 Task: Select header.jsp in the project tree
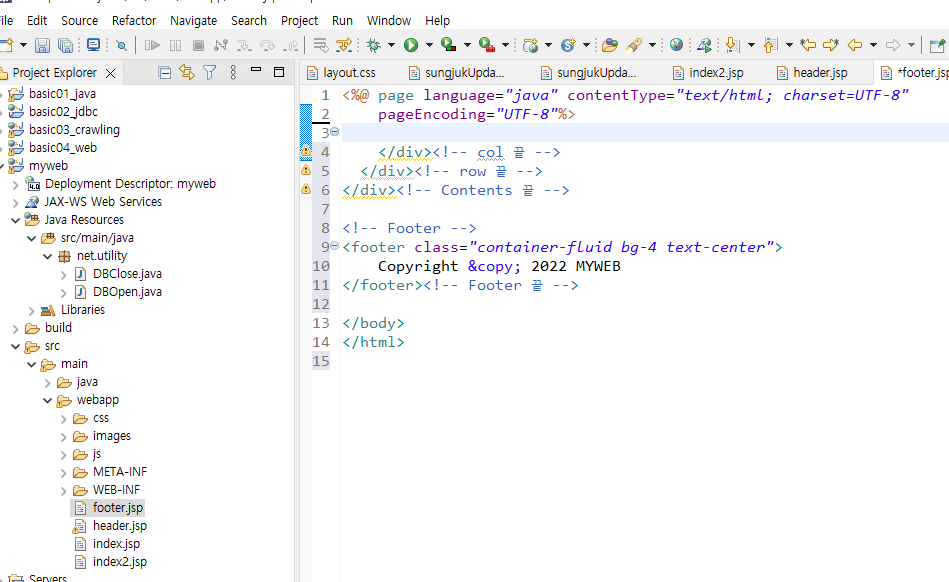pyautogui.click(x=119, y=526)
